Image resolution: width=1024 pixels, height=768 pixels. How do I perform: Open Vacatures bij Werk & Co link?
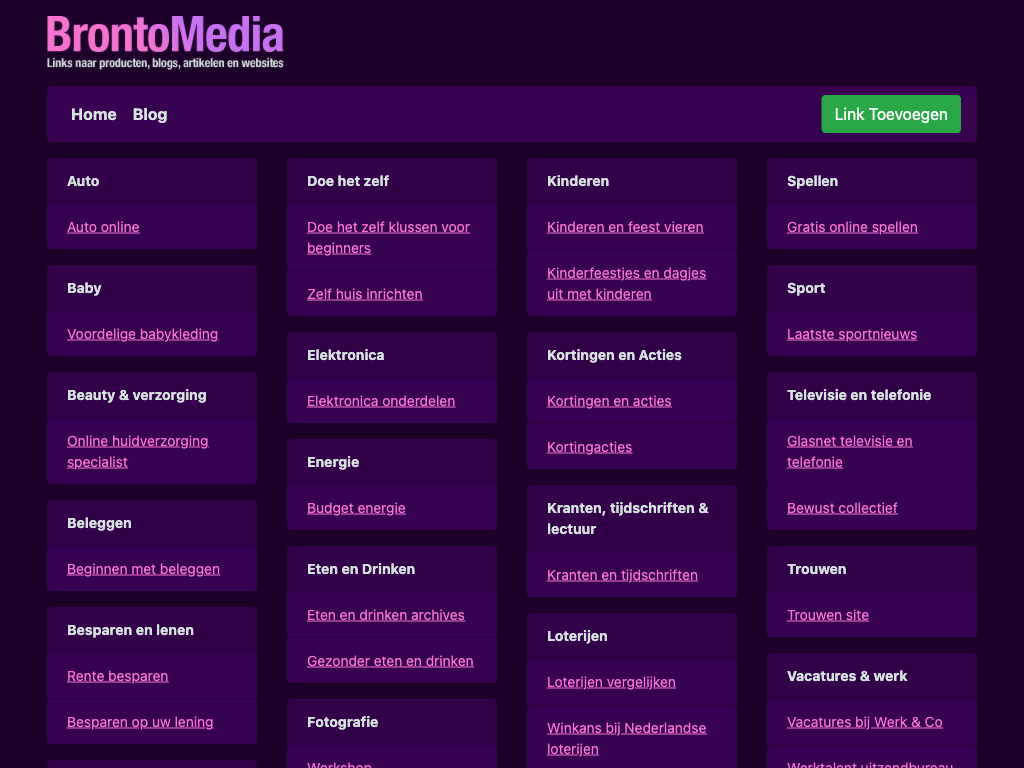864,722
